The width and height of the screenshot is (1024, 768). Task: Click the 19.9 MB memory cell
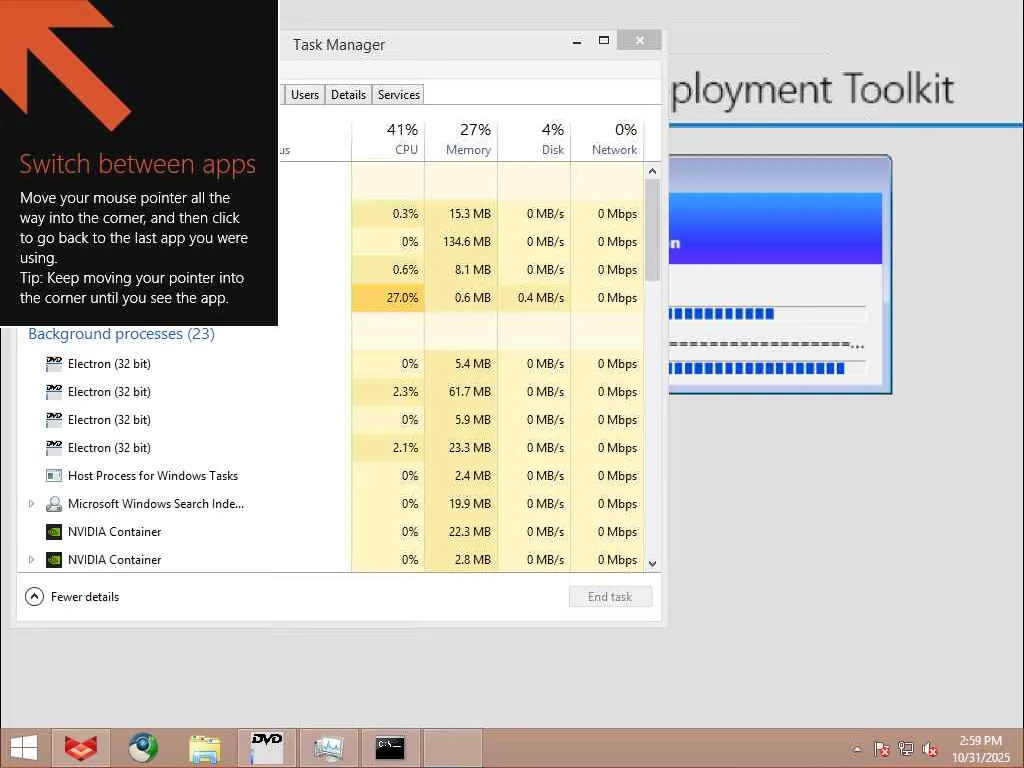(461, 504)
